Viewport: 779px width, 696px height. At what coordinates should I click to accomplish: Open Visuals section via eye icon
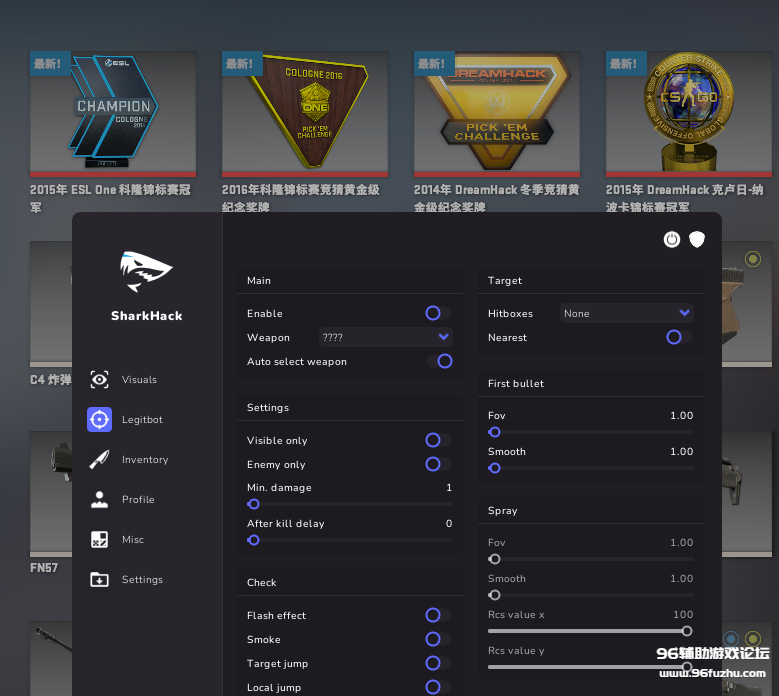99,380
